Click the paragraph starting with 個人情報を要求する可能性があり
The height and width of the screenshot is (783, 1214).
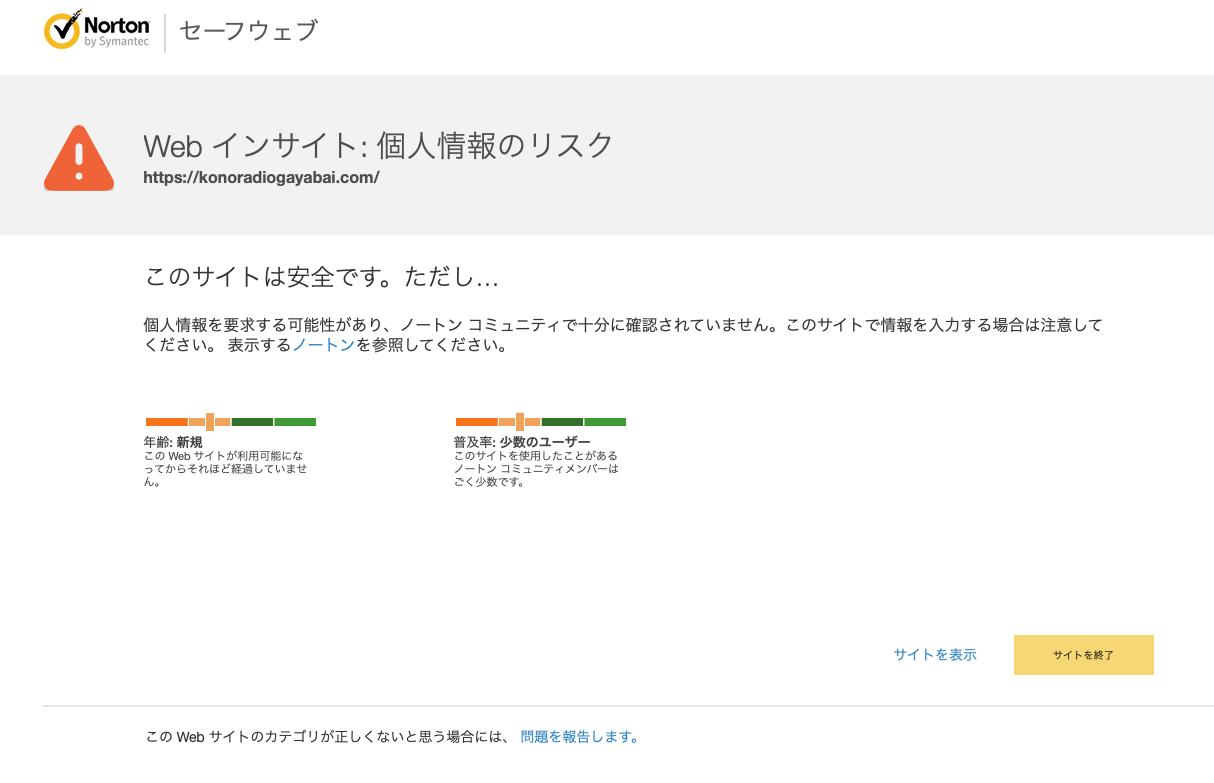[x=623, y=335]
